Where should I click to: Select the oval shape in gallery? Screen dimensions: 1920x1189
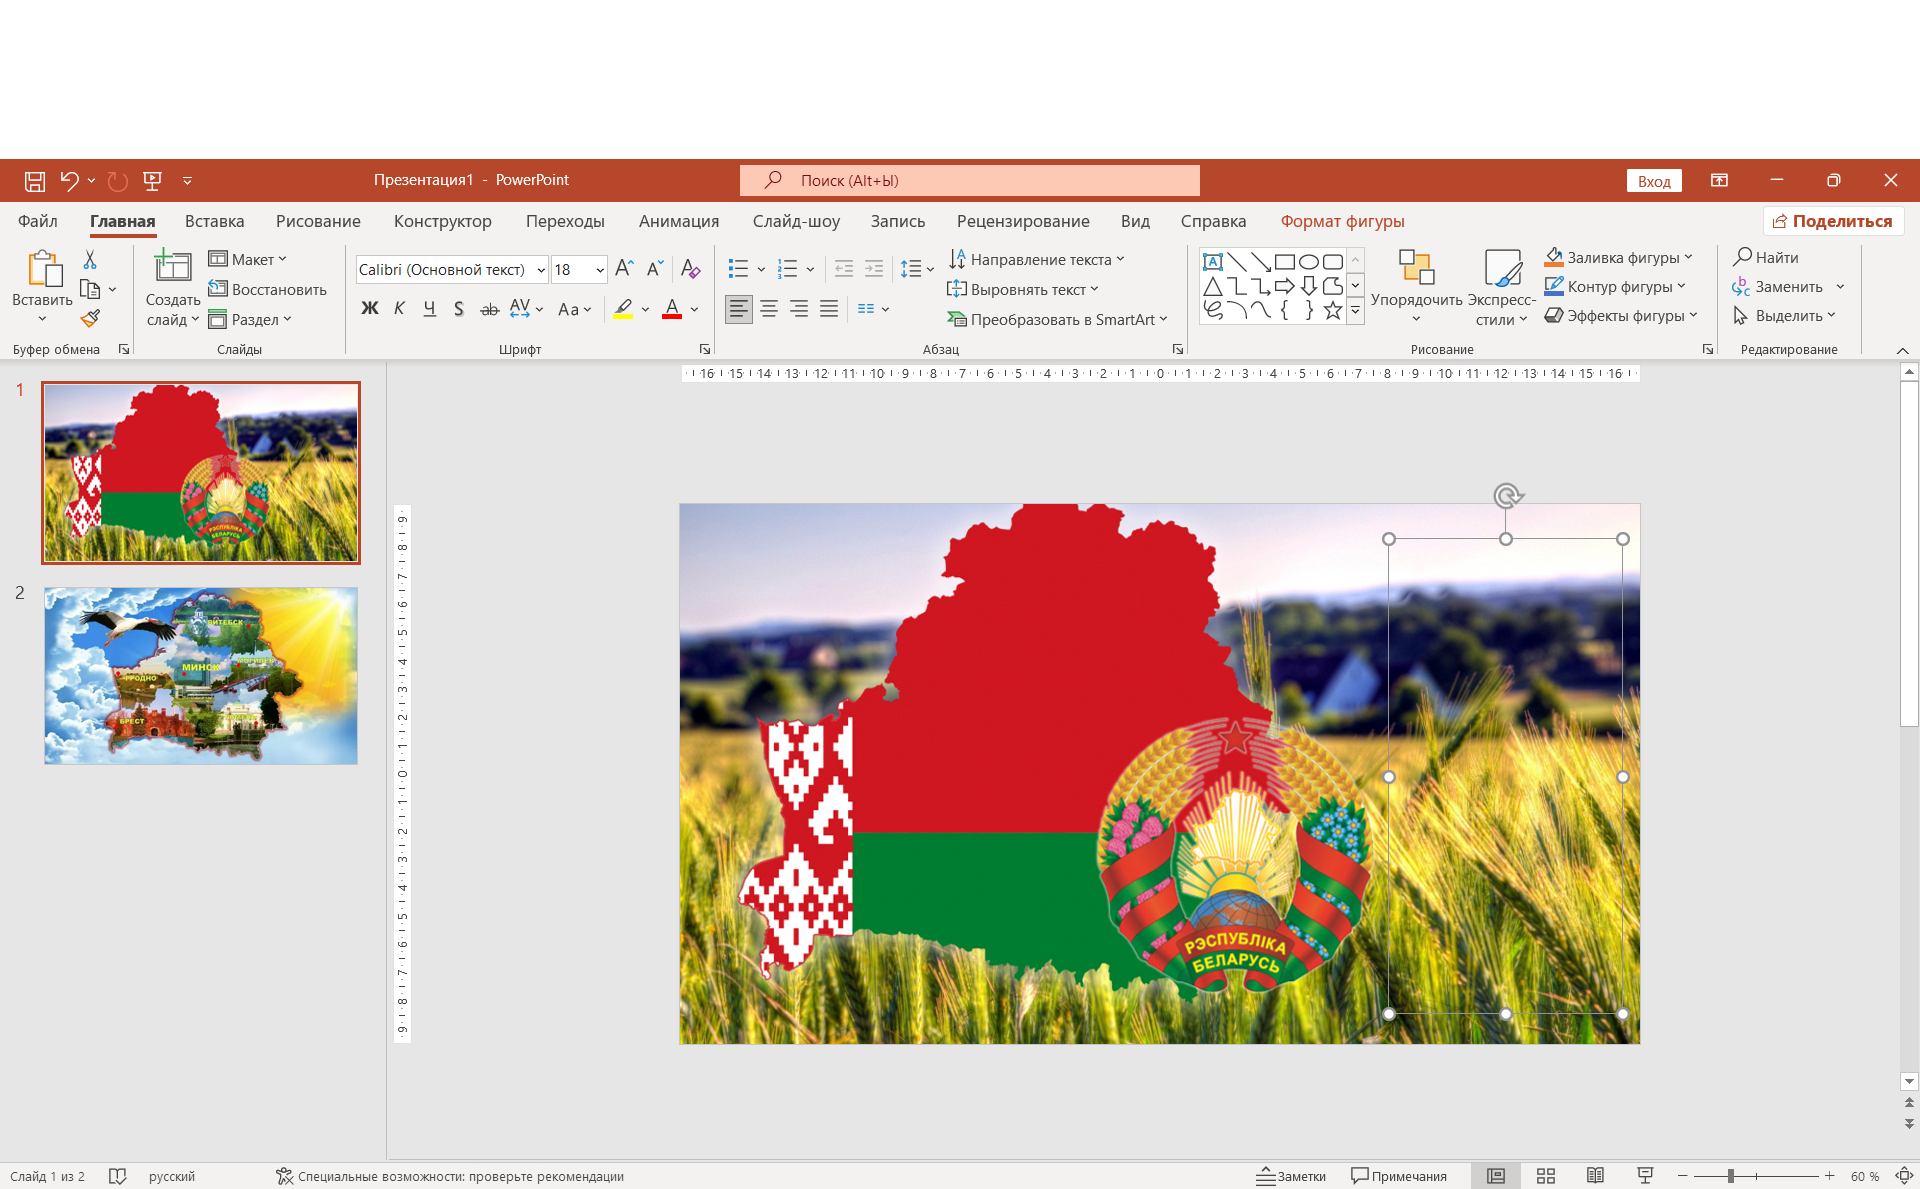click(1309, 262)
